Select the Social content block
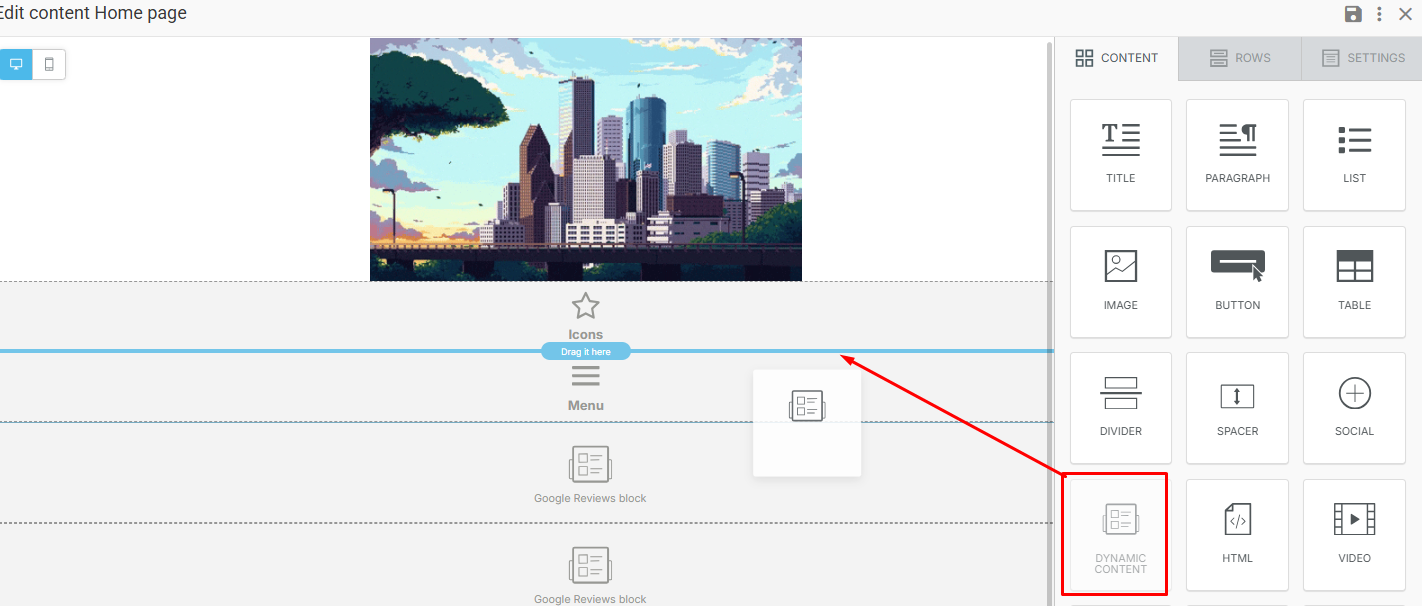 coord(1354,408)
